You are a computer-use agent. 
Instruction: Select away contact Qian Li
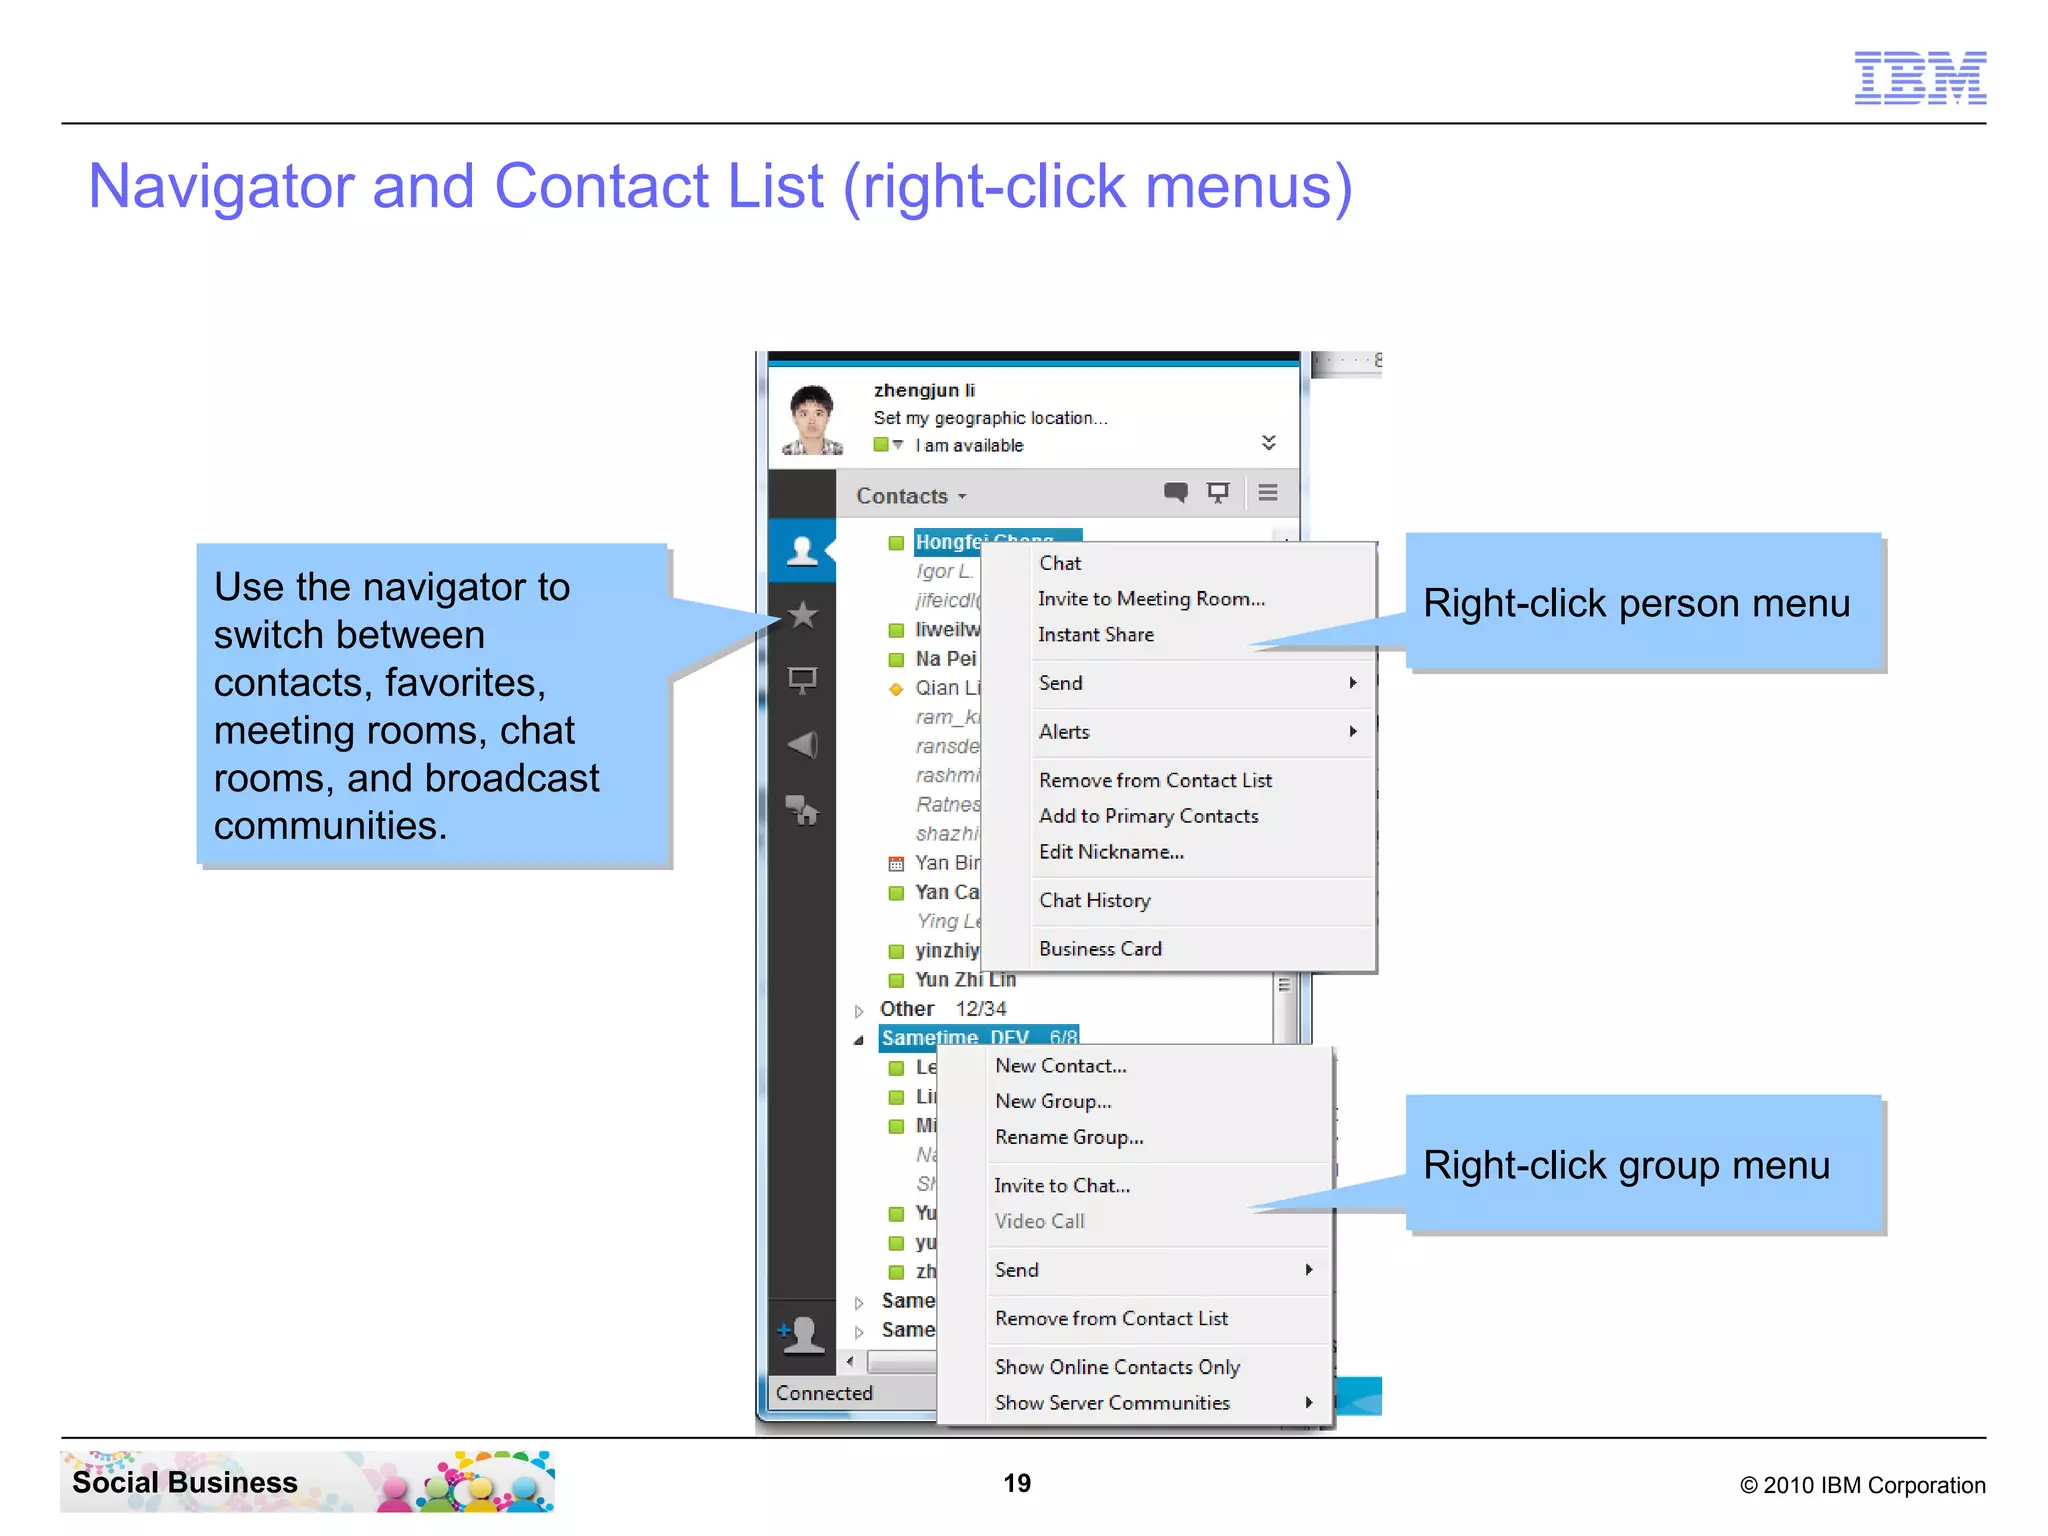click(947, 688)
